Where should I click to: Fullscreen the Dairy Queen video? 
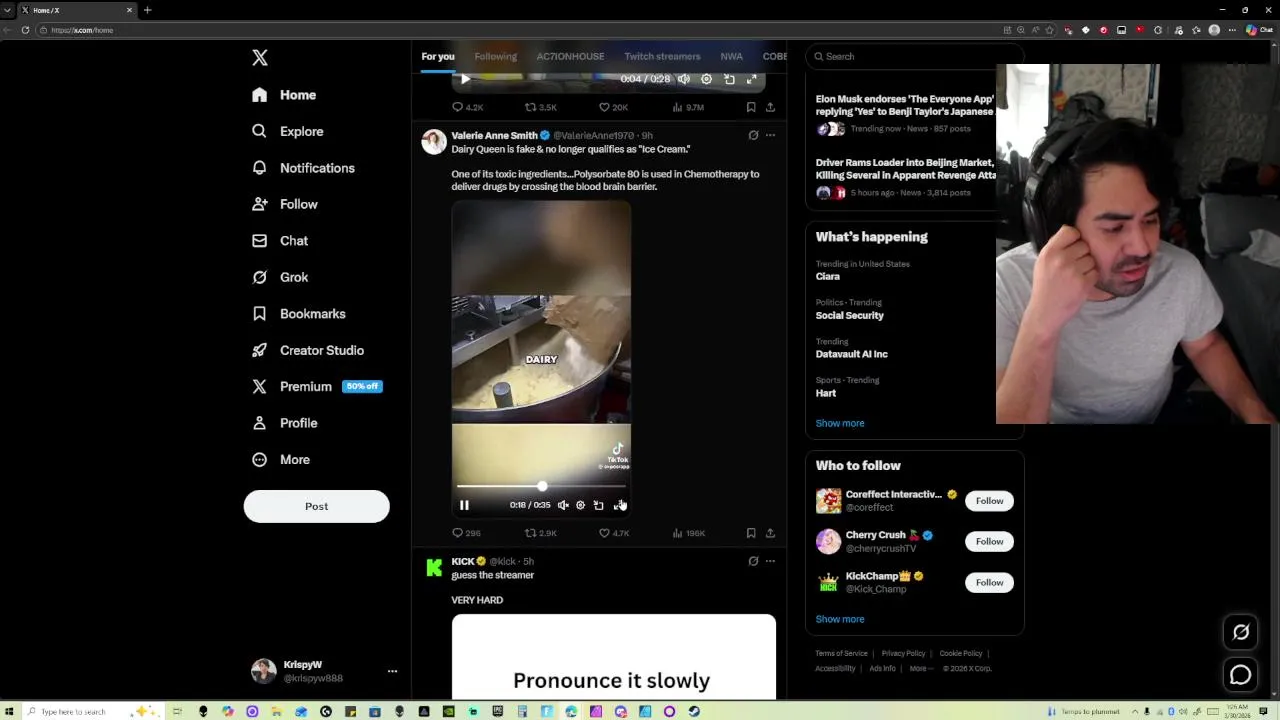pyautogui.click(x=620, y=505)
